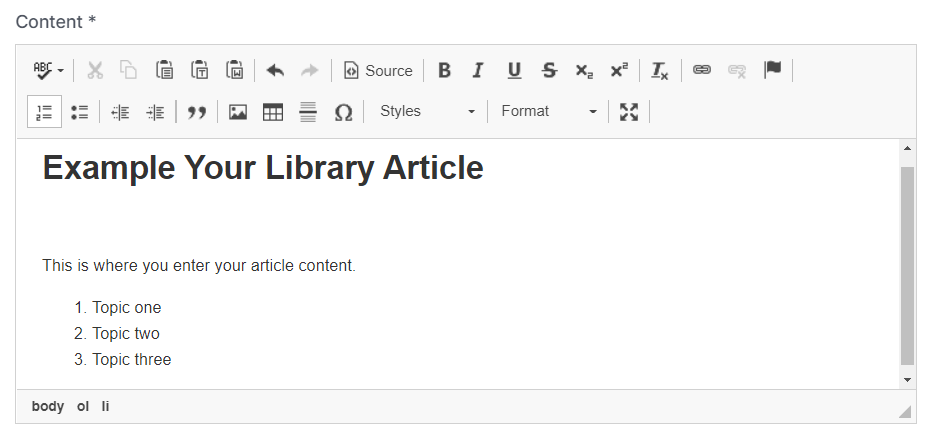
Task: Undo the last edit
Action: 275,71
